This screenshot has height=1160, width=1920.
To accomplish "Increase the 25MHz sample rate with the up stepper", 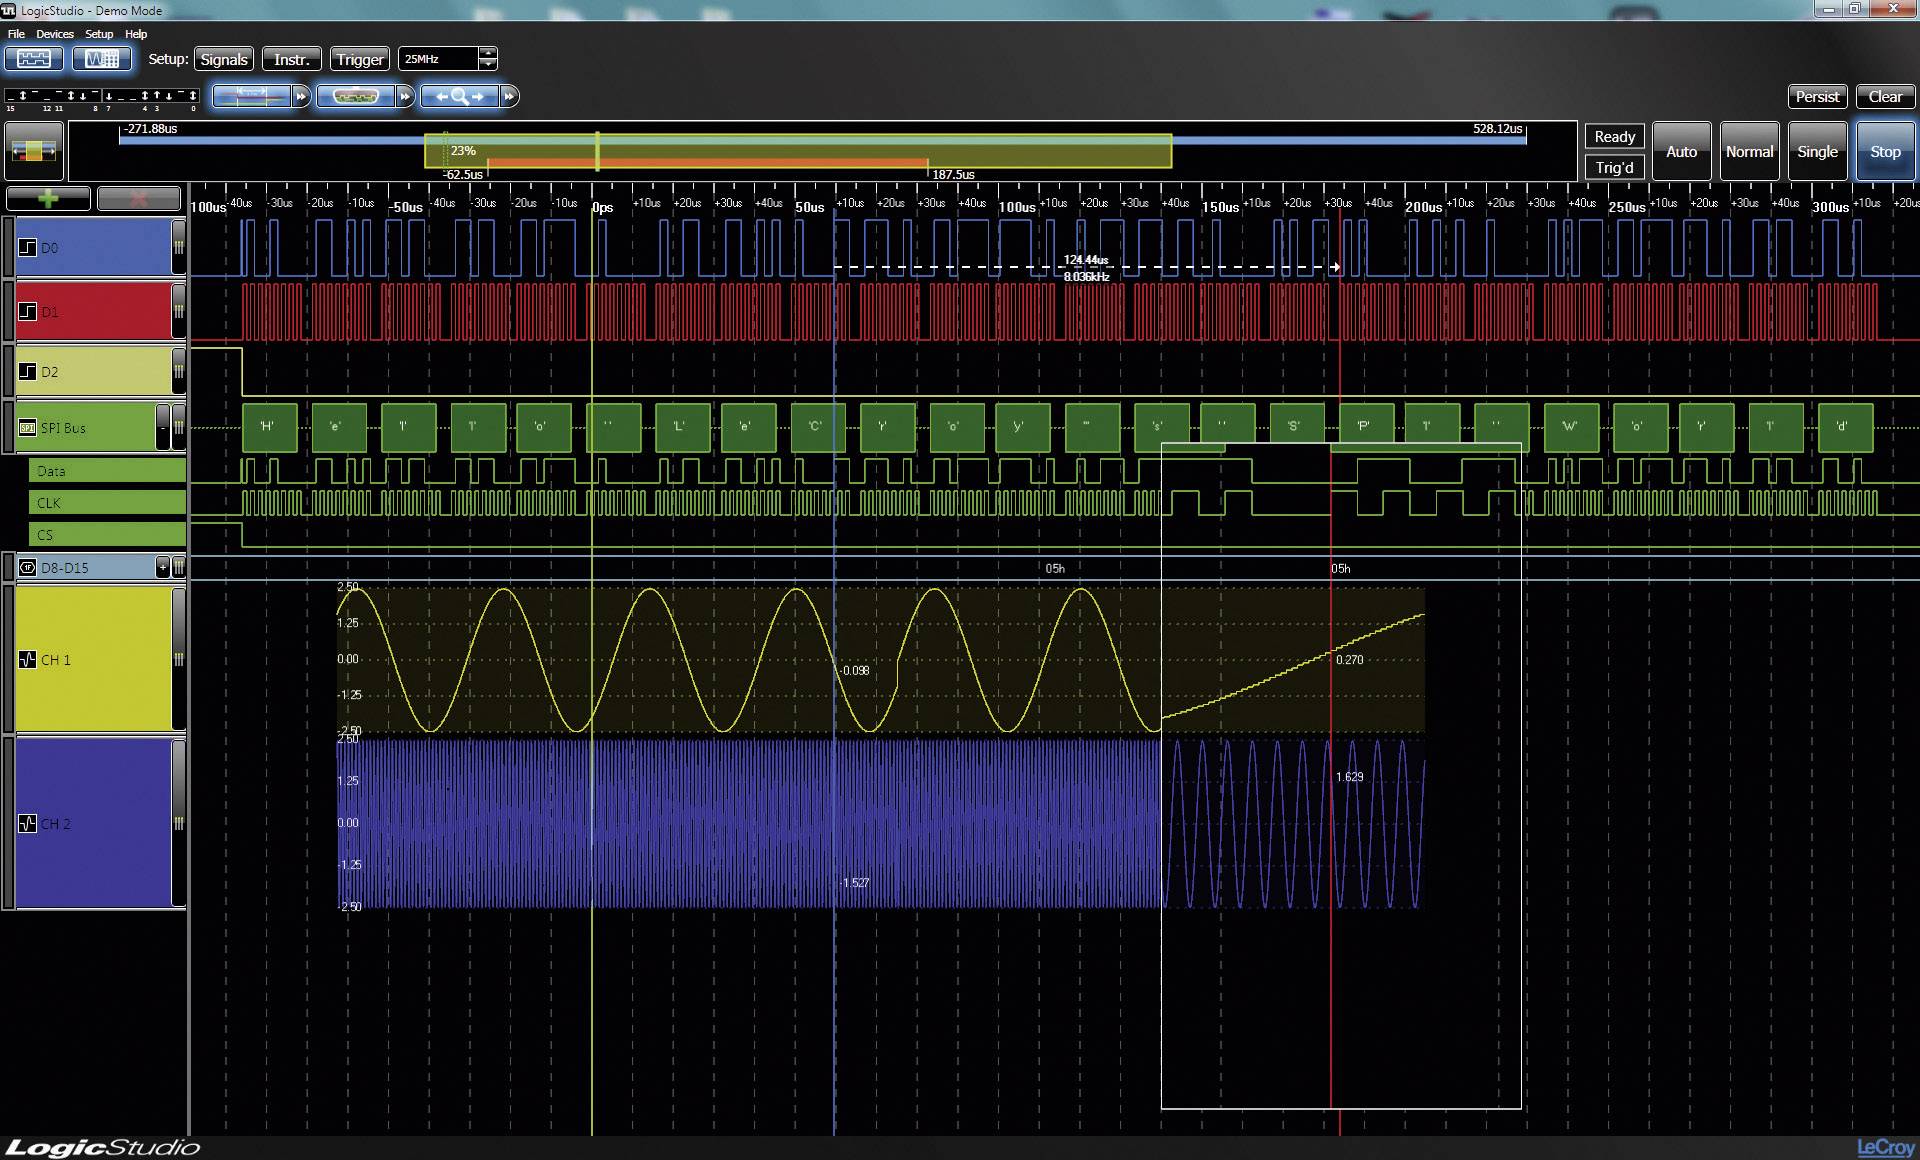I will (x=488, y=52).
